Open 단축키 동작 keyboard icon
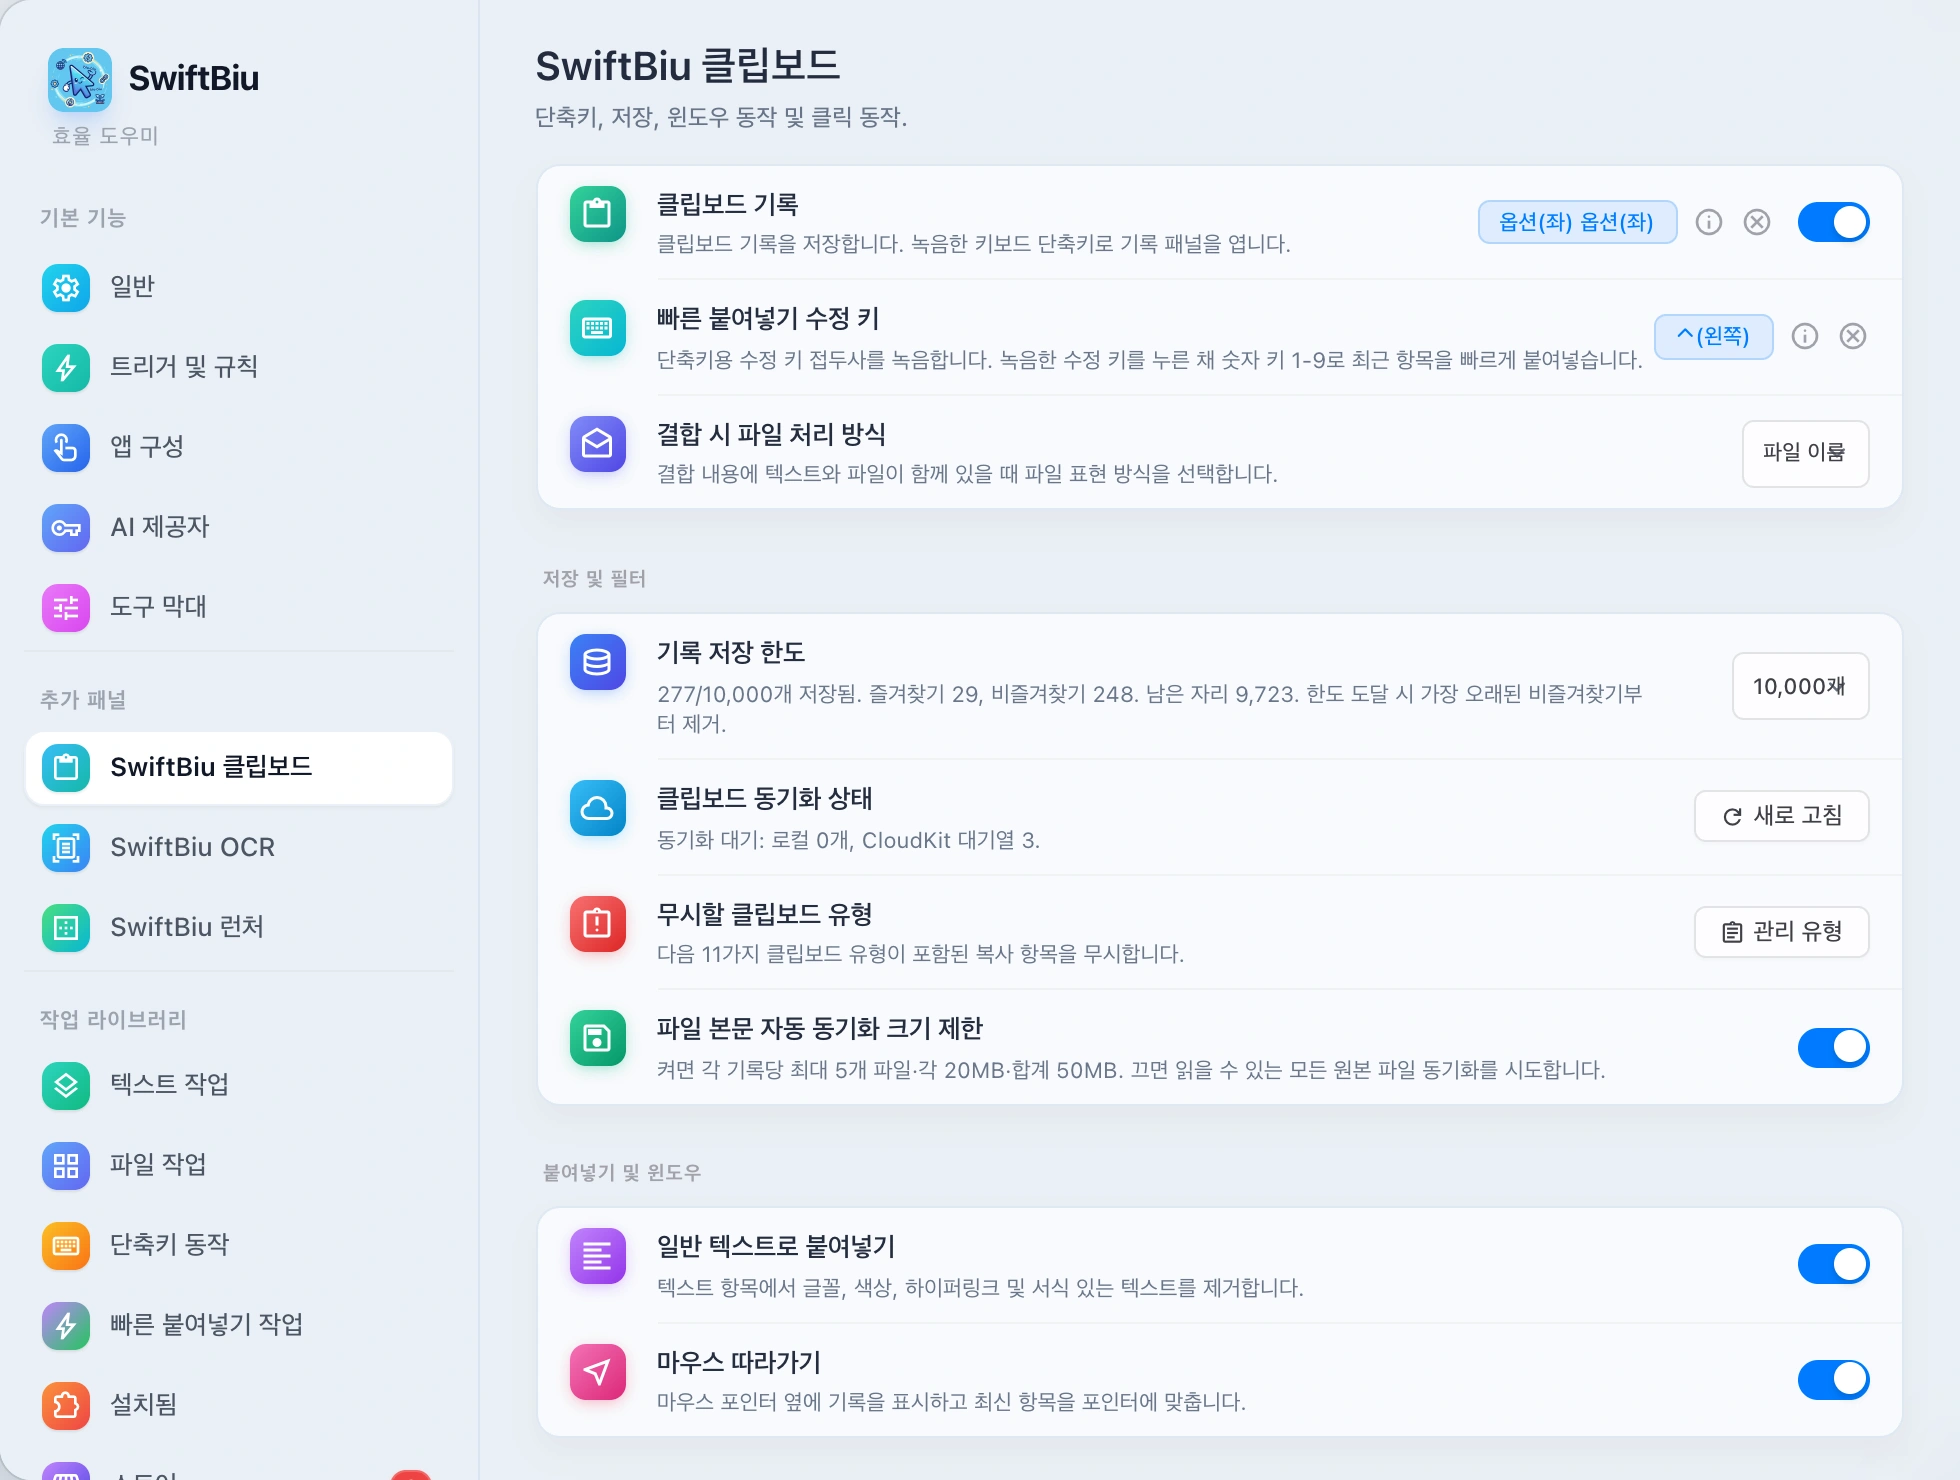This screenshot has width=1960, height=1480. click(66, 1246)
